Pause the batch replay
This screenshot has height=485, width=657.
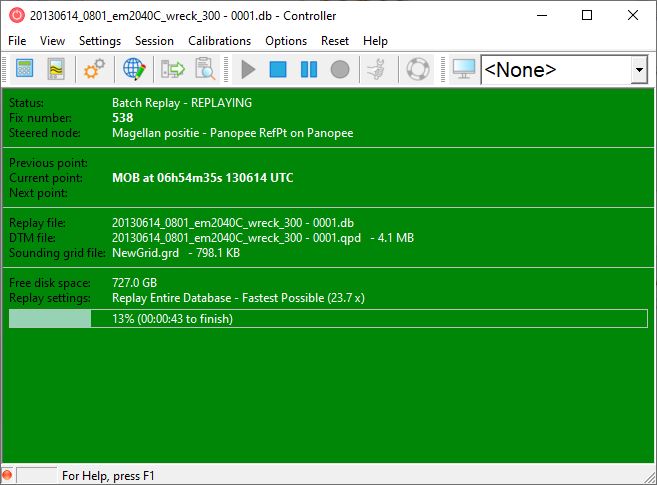coord(309,70)
